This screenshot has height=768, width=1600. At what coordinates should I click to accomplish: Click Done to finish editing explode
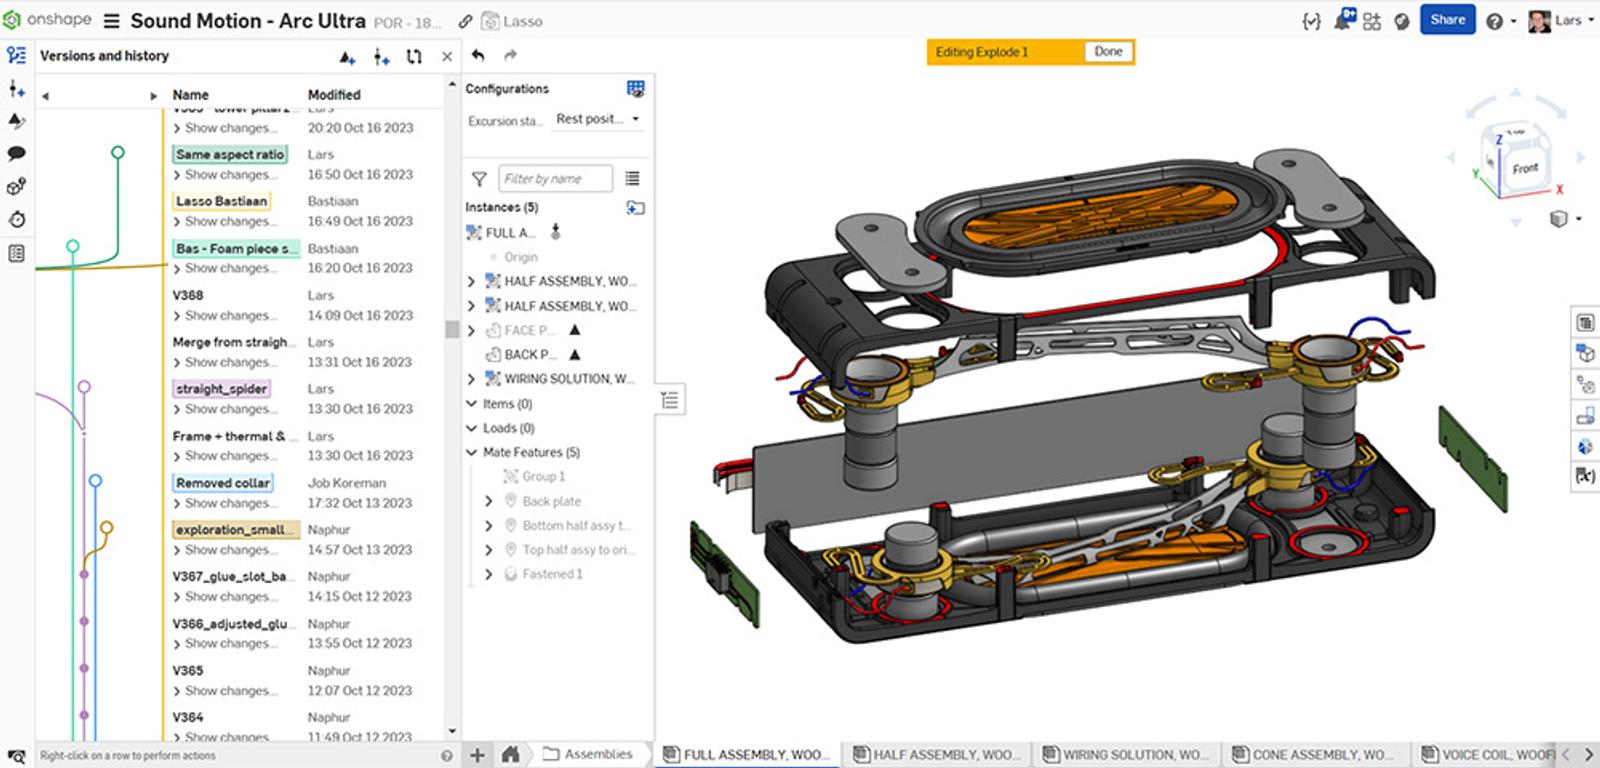click(x=1108, y=52)
